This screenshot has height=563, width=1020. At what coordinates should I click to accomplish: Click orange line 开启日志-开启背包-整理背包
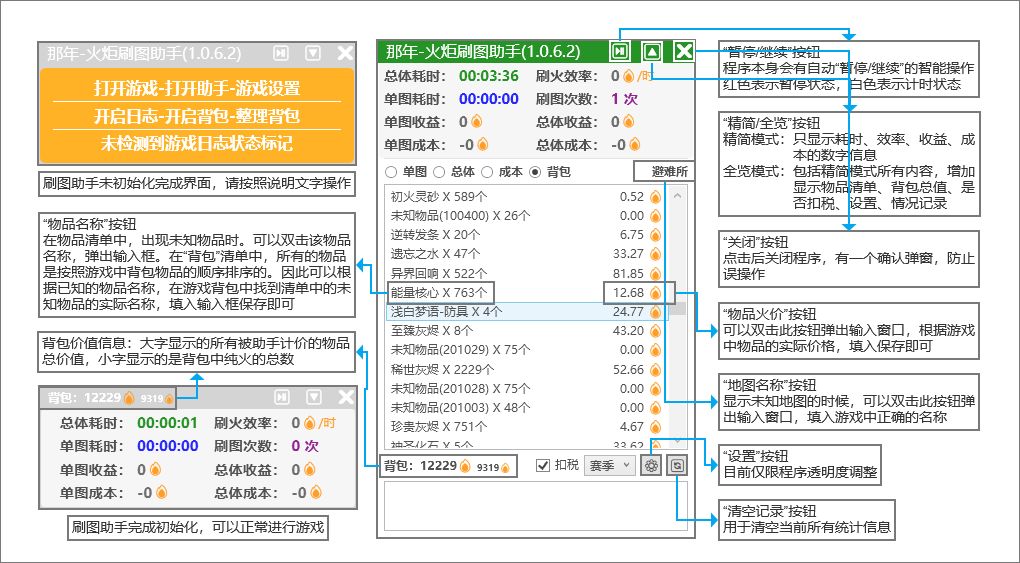(x=196, y=116)
